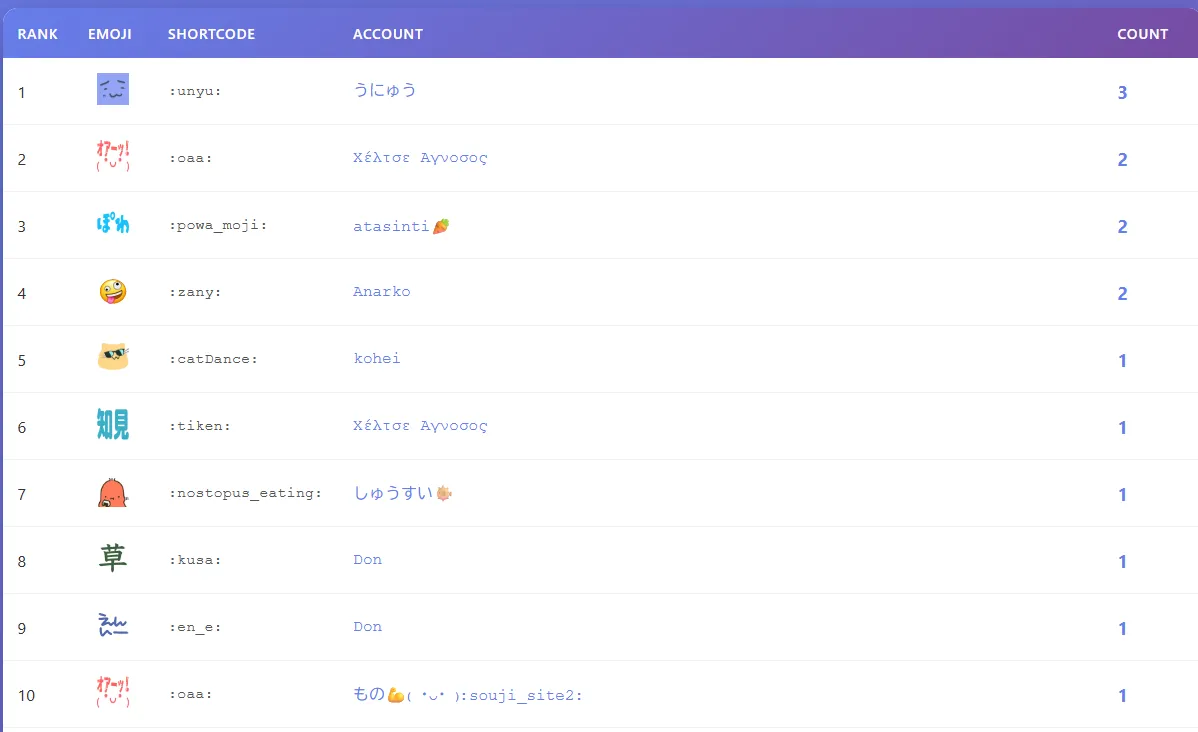The height and width of the screenshot is (732, 1198).
Task: Open the うにゅう account link
Action: (384, 91)
